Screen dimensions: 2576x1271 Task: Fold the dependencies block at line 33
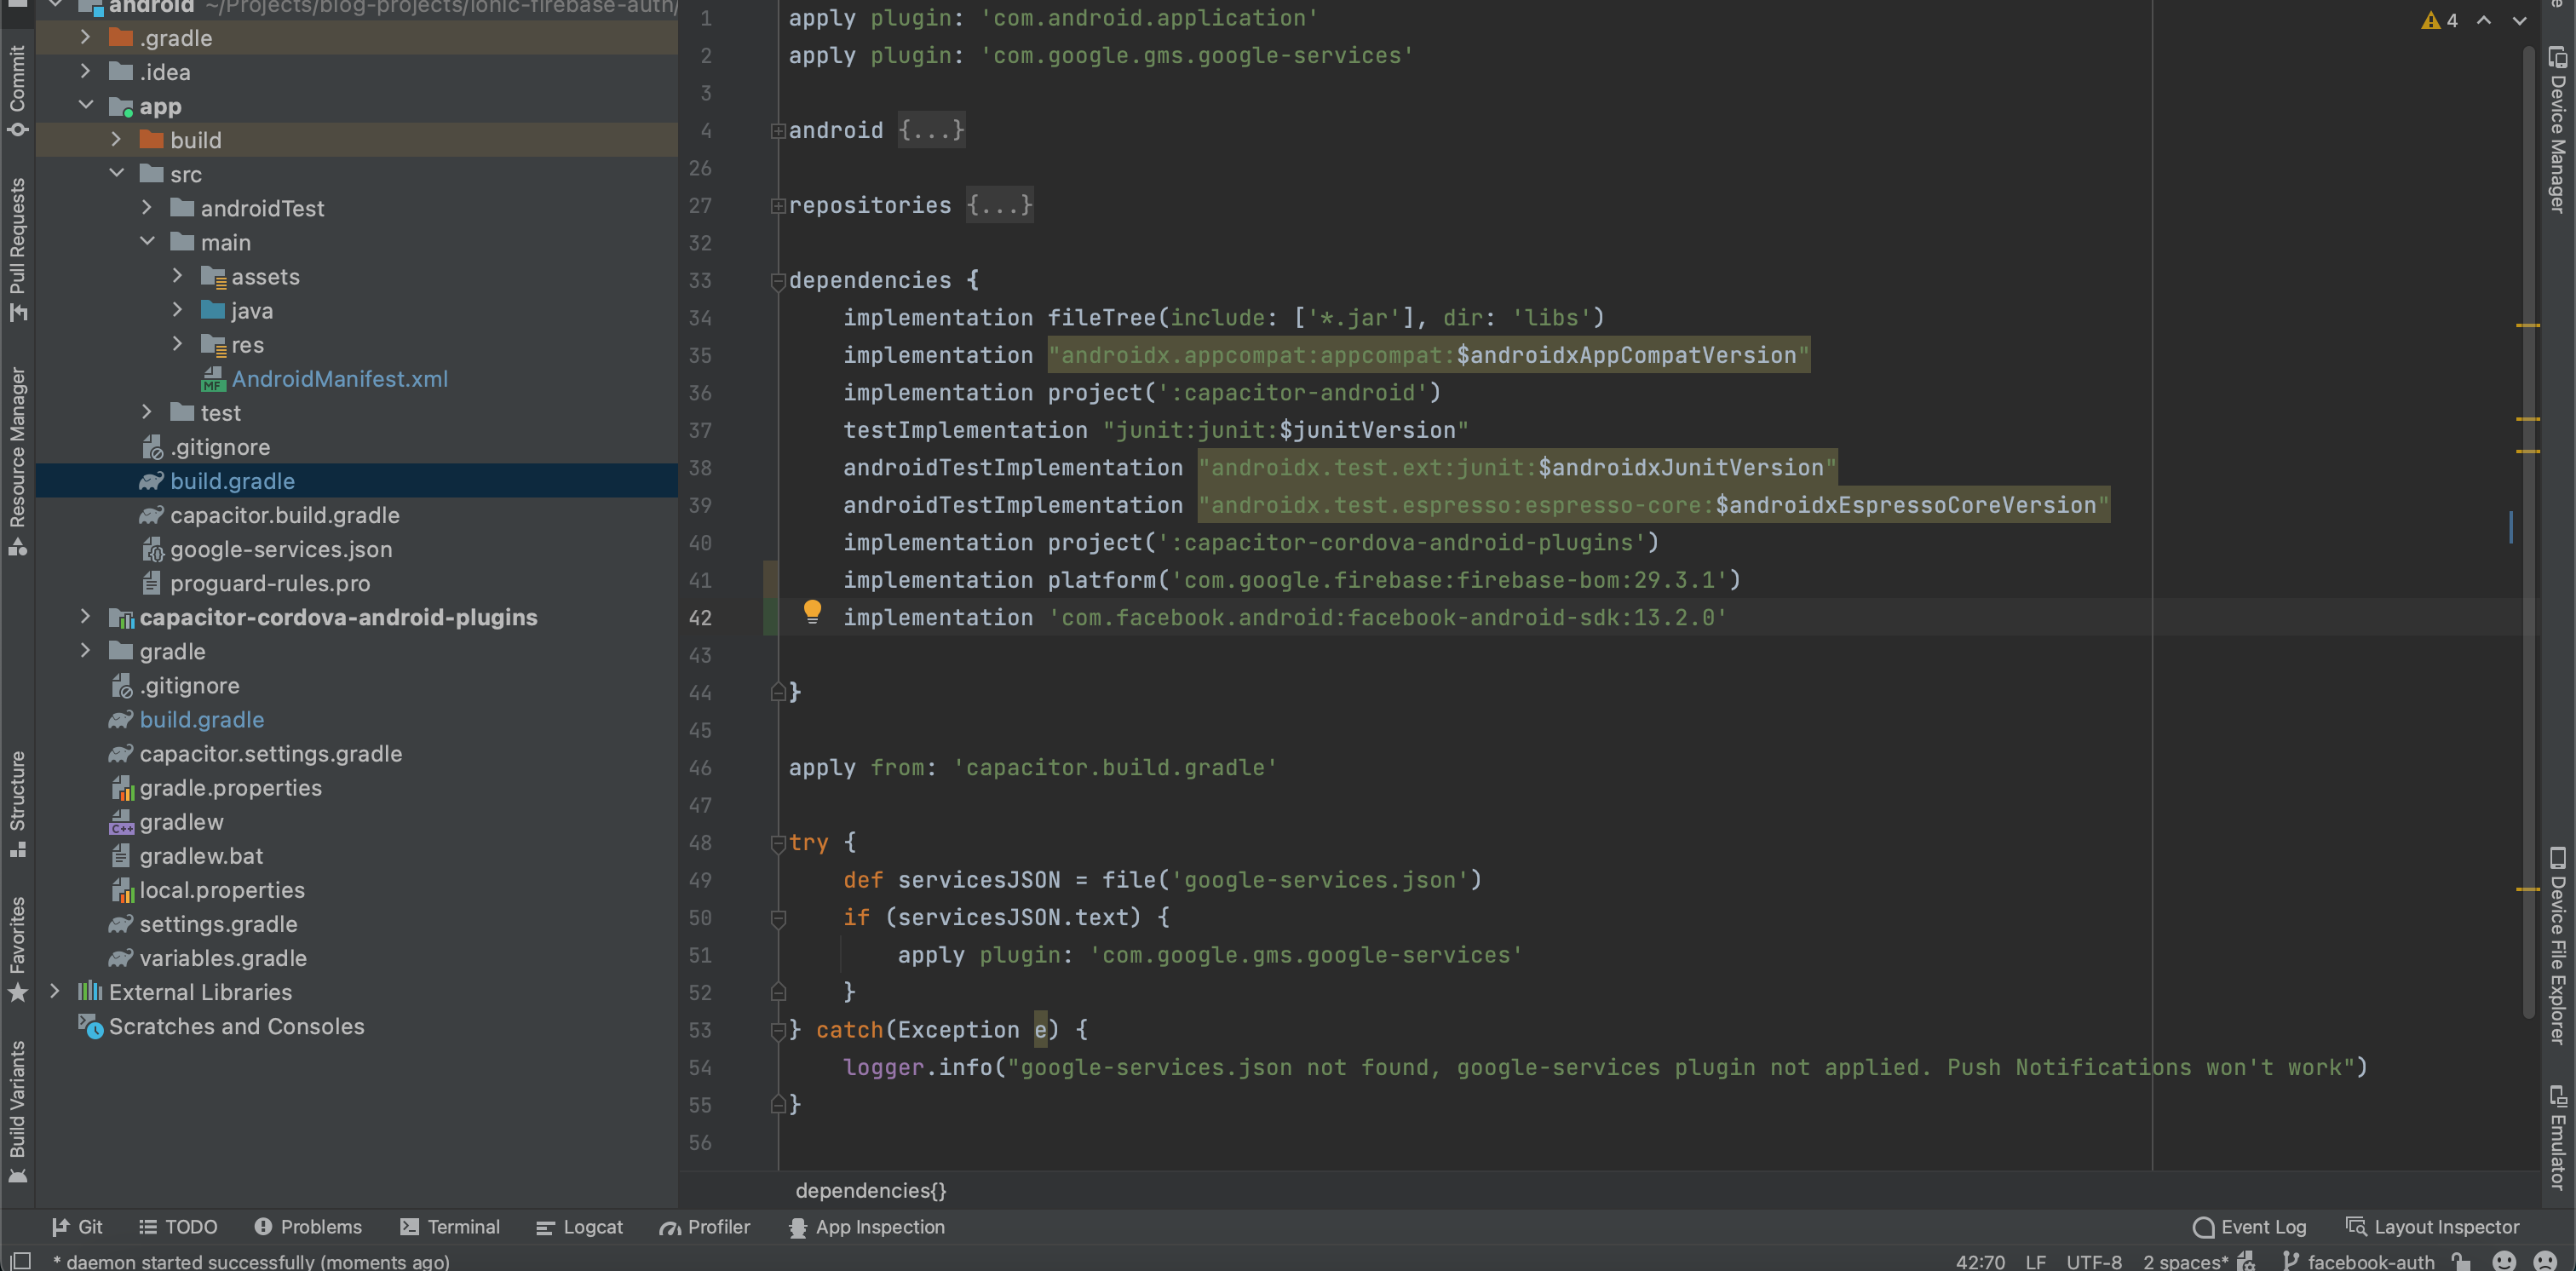[x=778, y=281]
